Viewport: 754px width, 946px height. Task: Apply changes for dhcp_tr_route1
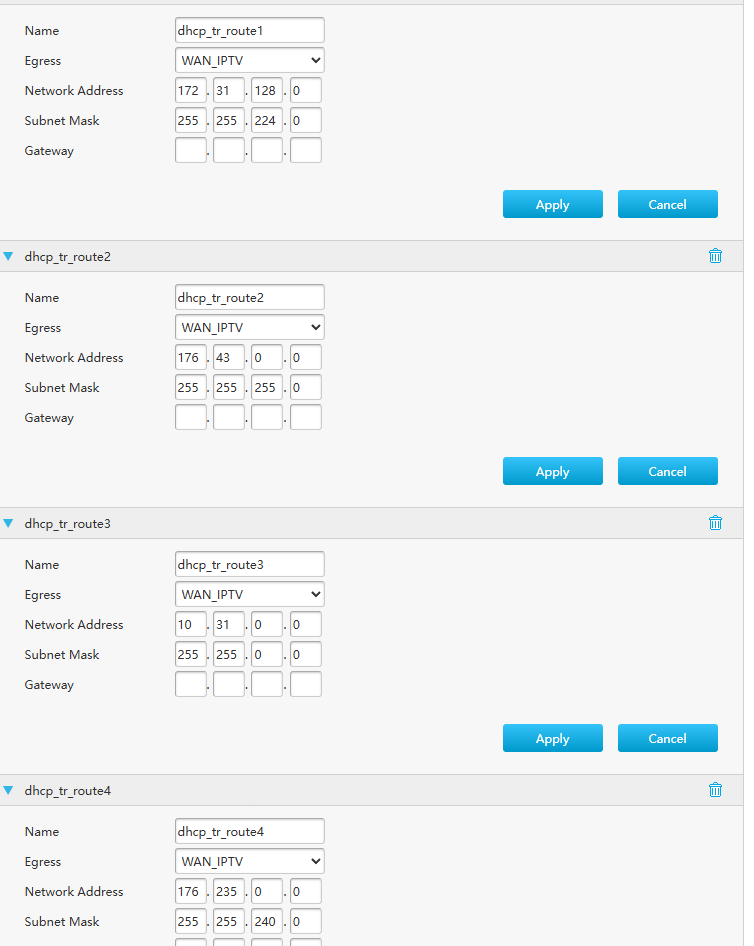[x=553, y=204]
